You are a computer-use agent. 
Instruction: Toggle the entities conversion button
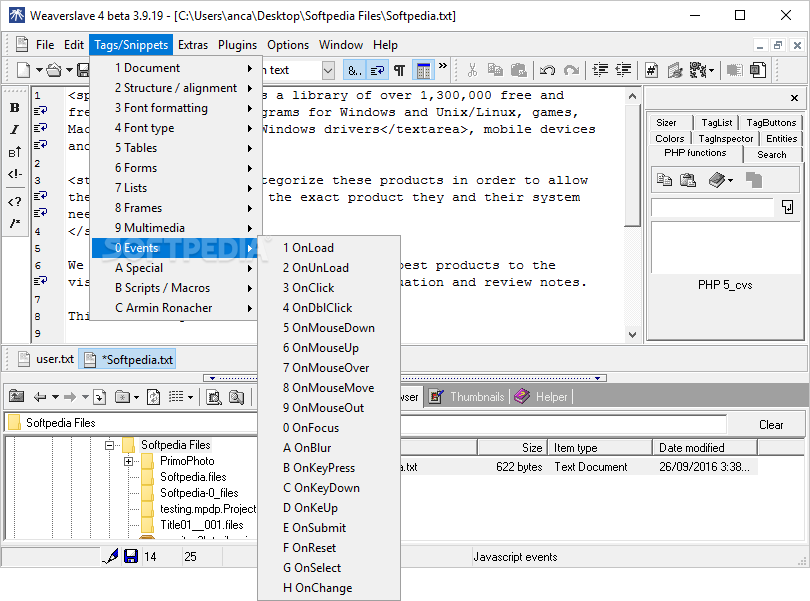[354, 70]
